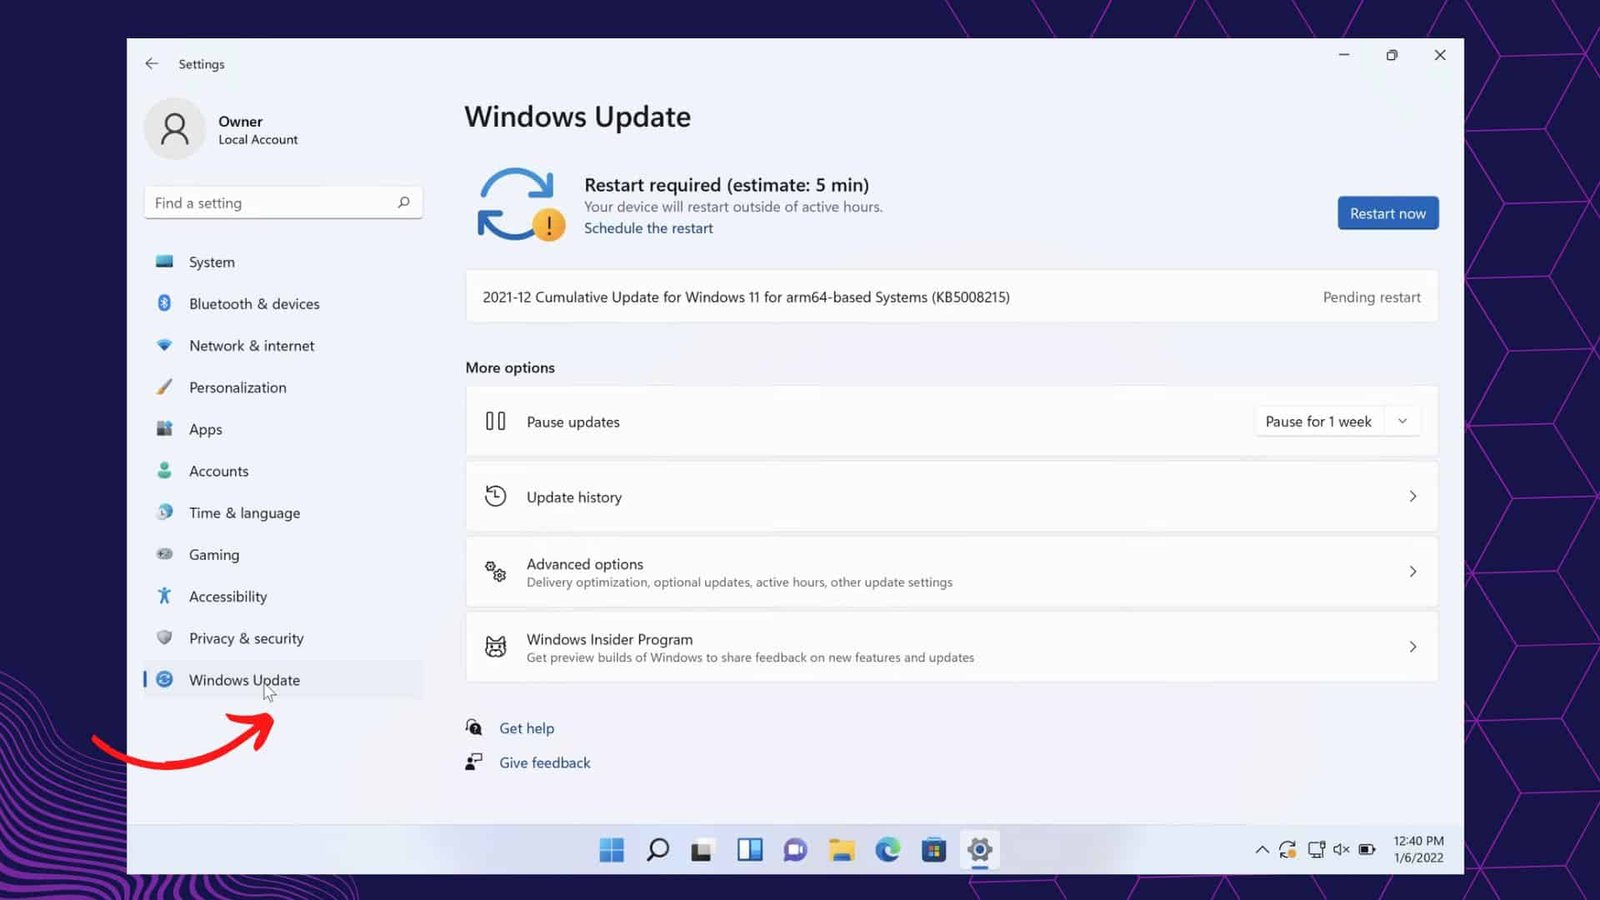Open the Start menu from the taskbar
The image size is (1600, 900).
(612, 850)
